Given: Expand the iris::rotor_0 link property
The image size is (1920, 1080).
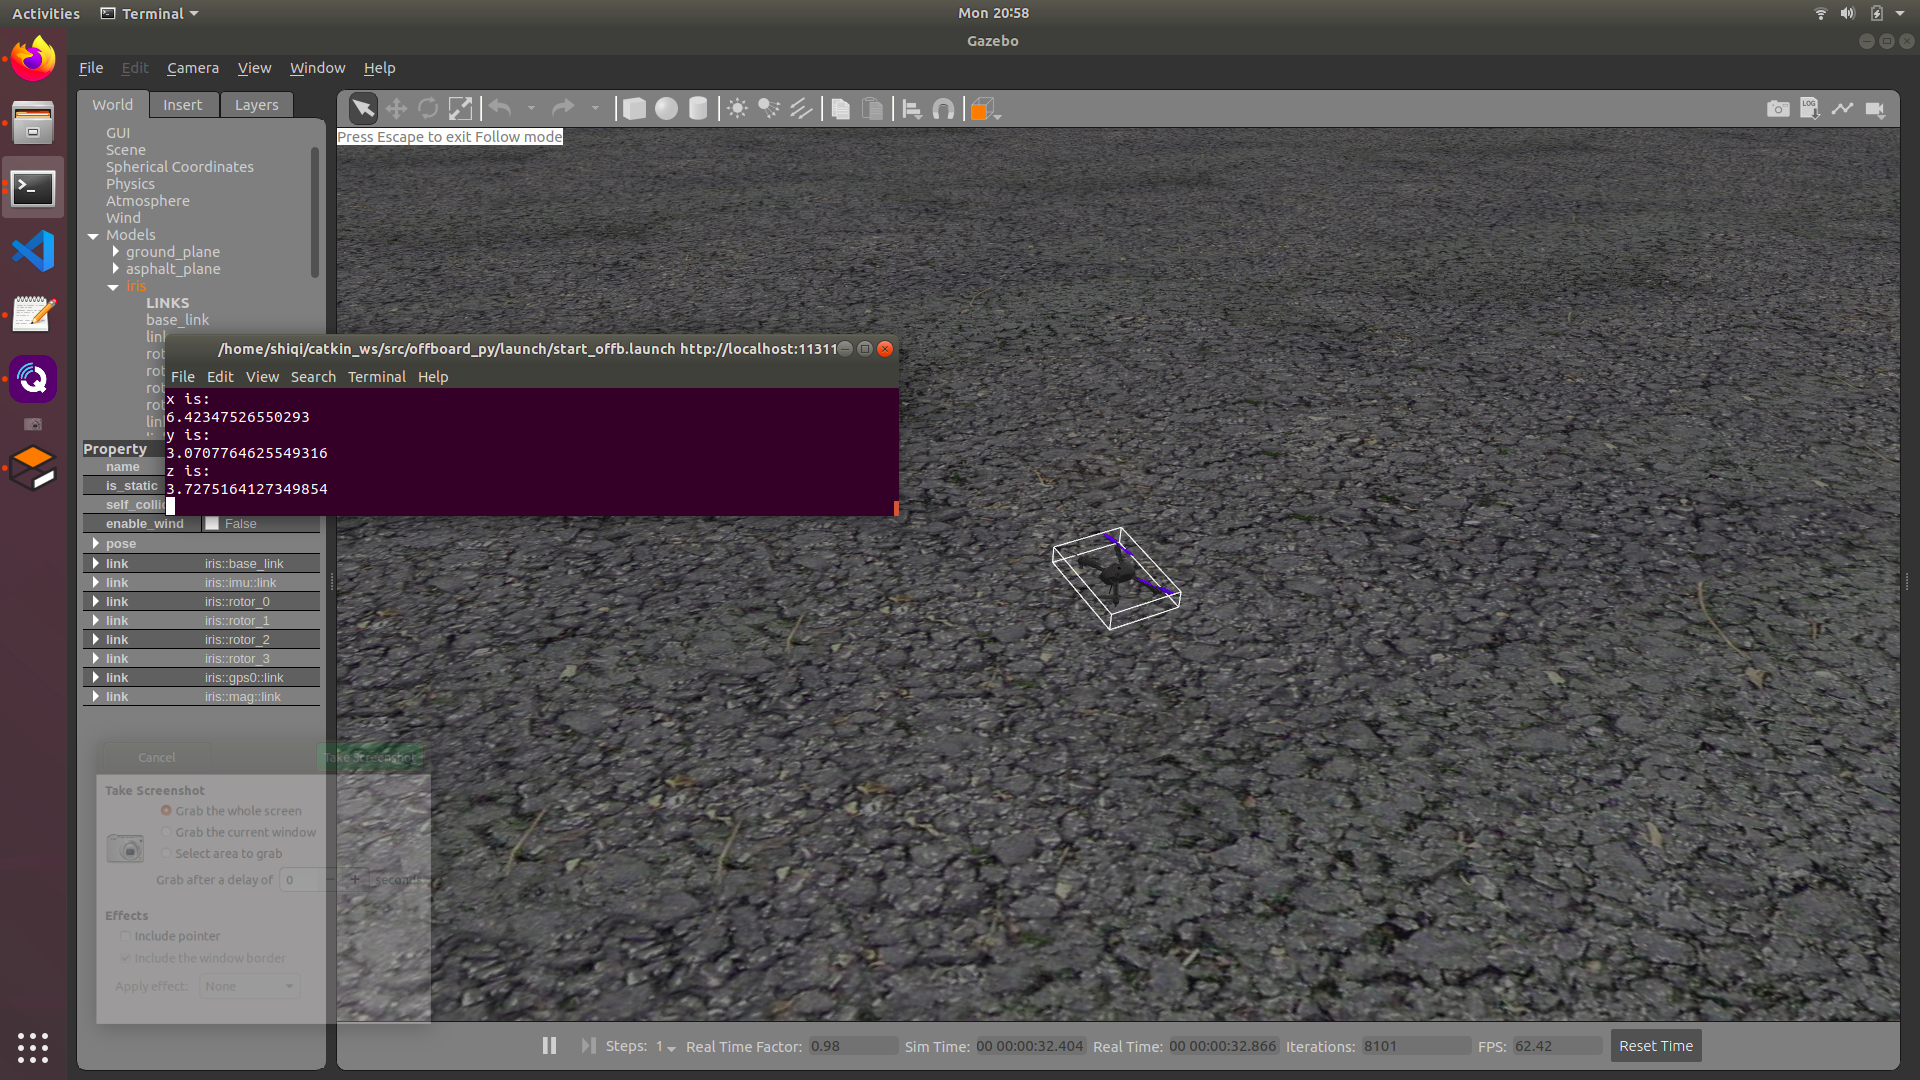Looking at the screenshot, I should (x=96, y=601).
